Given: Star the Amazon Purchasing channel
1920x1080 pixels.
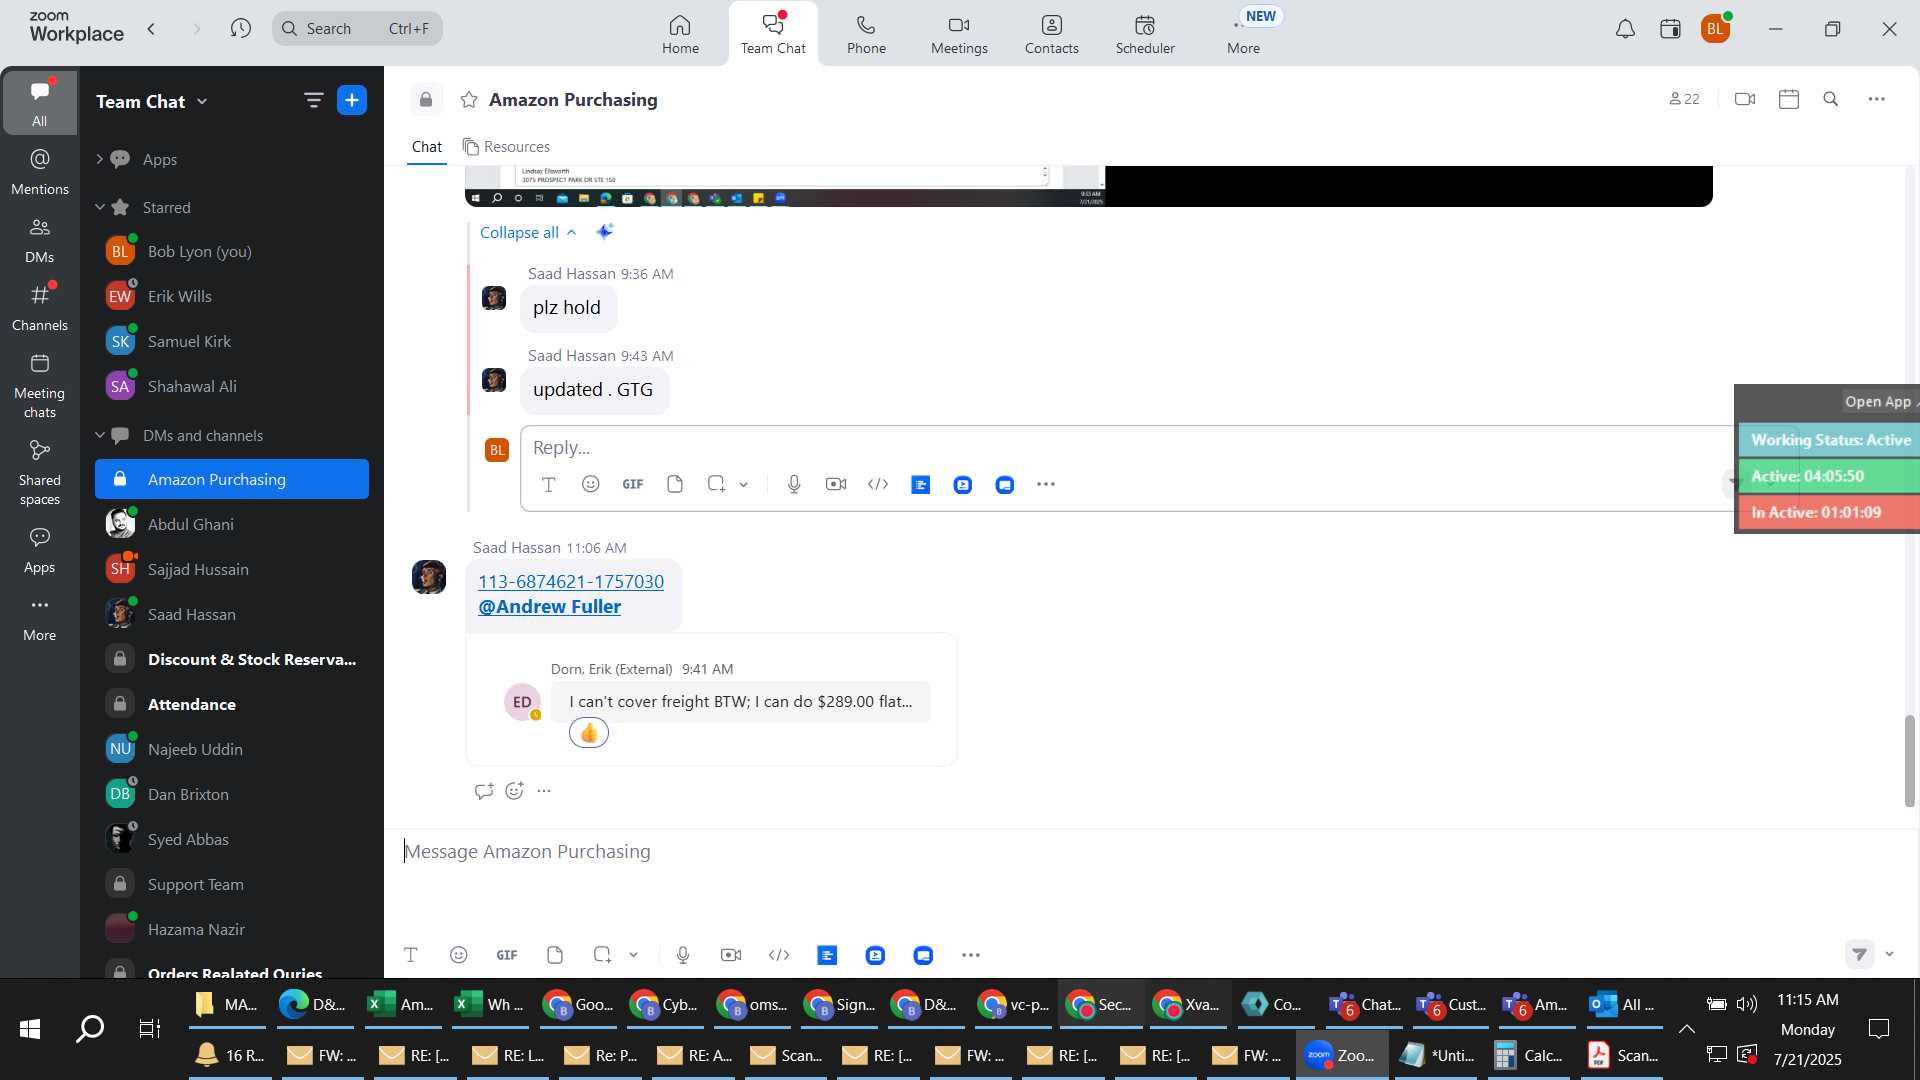Looking at the screenshot, I should (x=468, y=100).
